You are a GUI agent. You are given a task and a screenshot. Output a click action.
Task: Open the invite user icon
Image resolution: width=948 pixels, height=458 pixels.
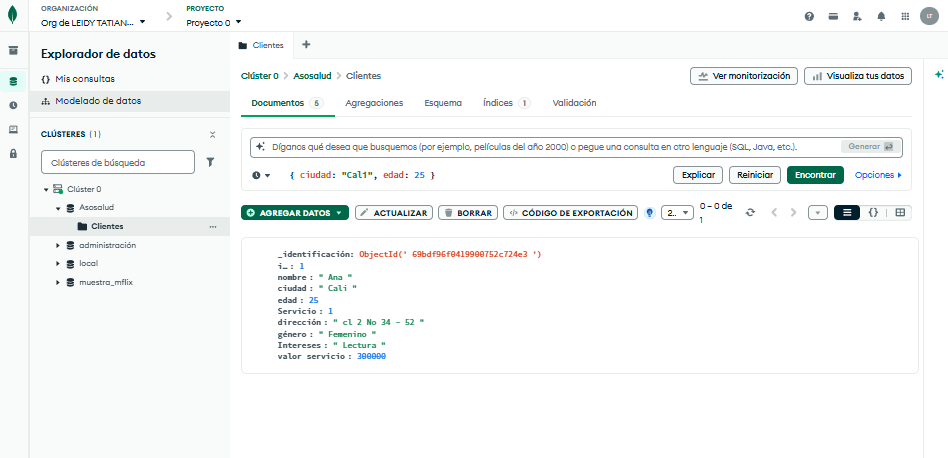tap(857, 17)
